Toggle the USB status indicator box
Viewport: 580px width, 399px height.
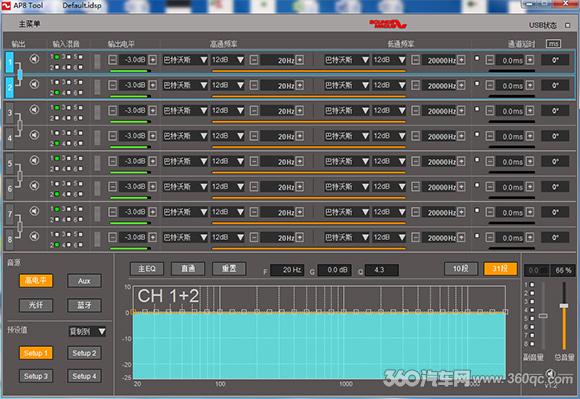(x=567, y=25)
